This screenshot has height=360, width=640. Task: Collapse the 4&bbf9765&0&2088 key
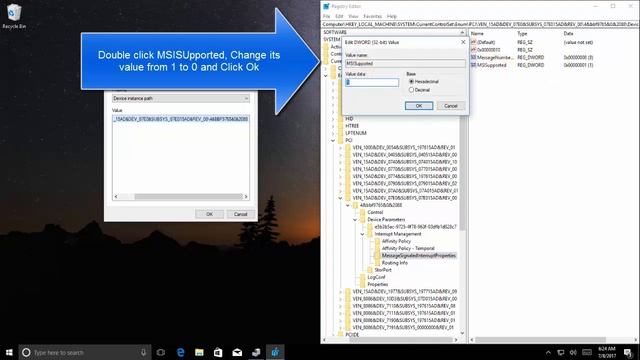pyautogui.click(x=348, y=205)
